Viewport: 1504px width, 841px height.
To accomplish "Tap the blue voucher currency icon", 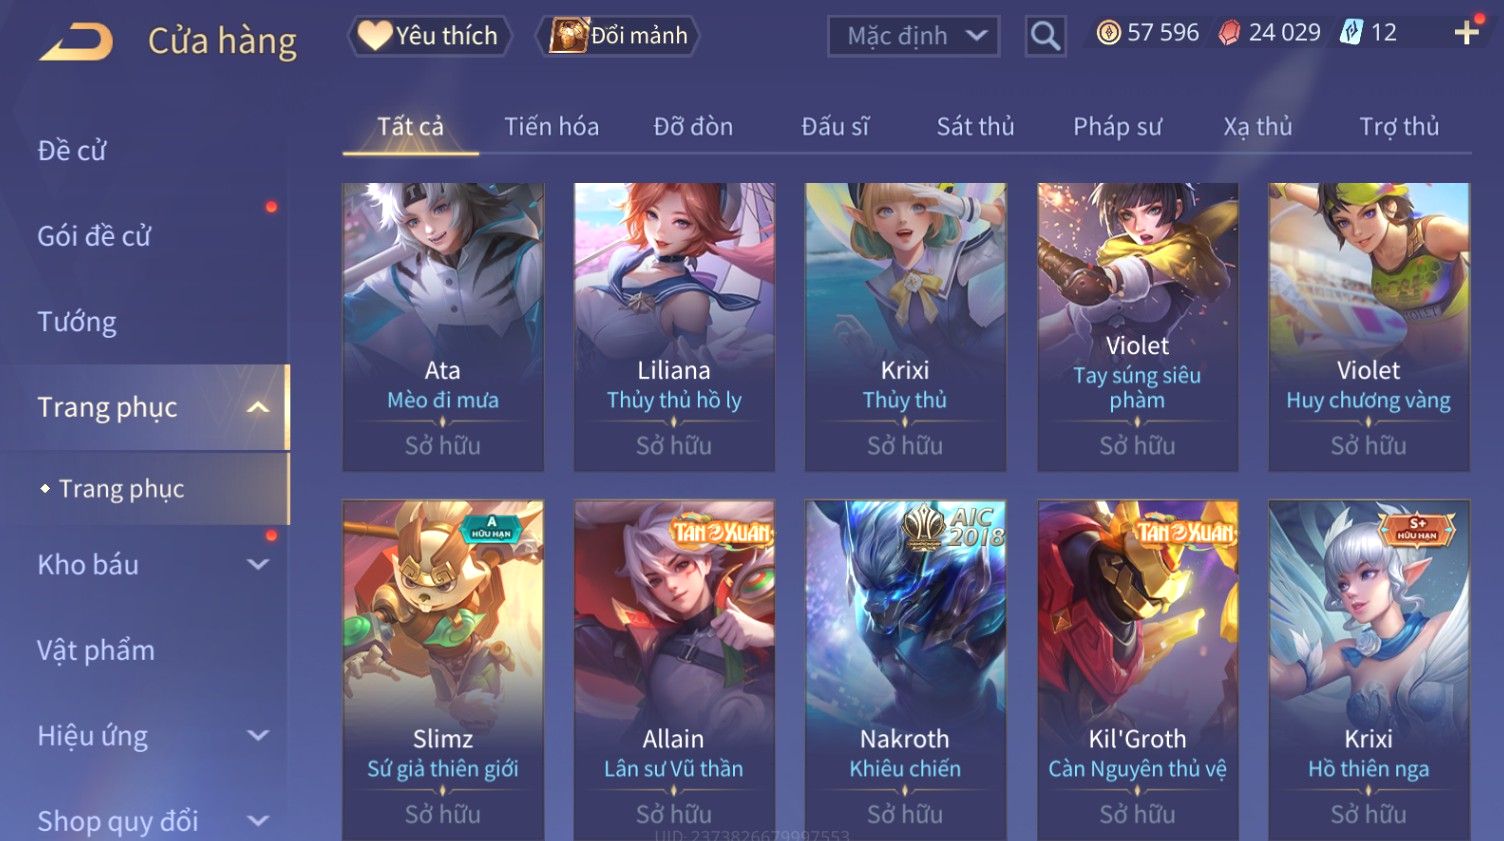I will click(1351, 33).
